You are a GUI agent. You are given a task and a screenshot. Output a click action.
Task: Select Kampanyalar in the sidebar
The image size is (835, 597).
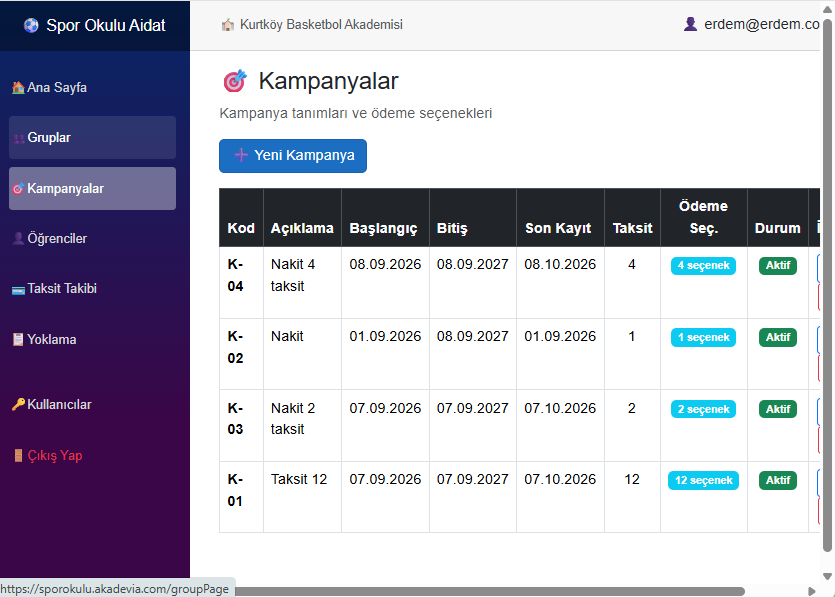click(x=92, y=189)
